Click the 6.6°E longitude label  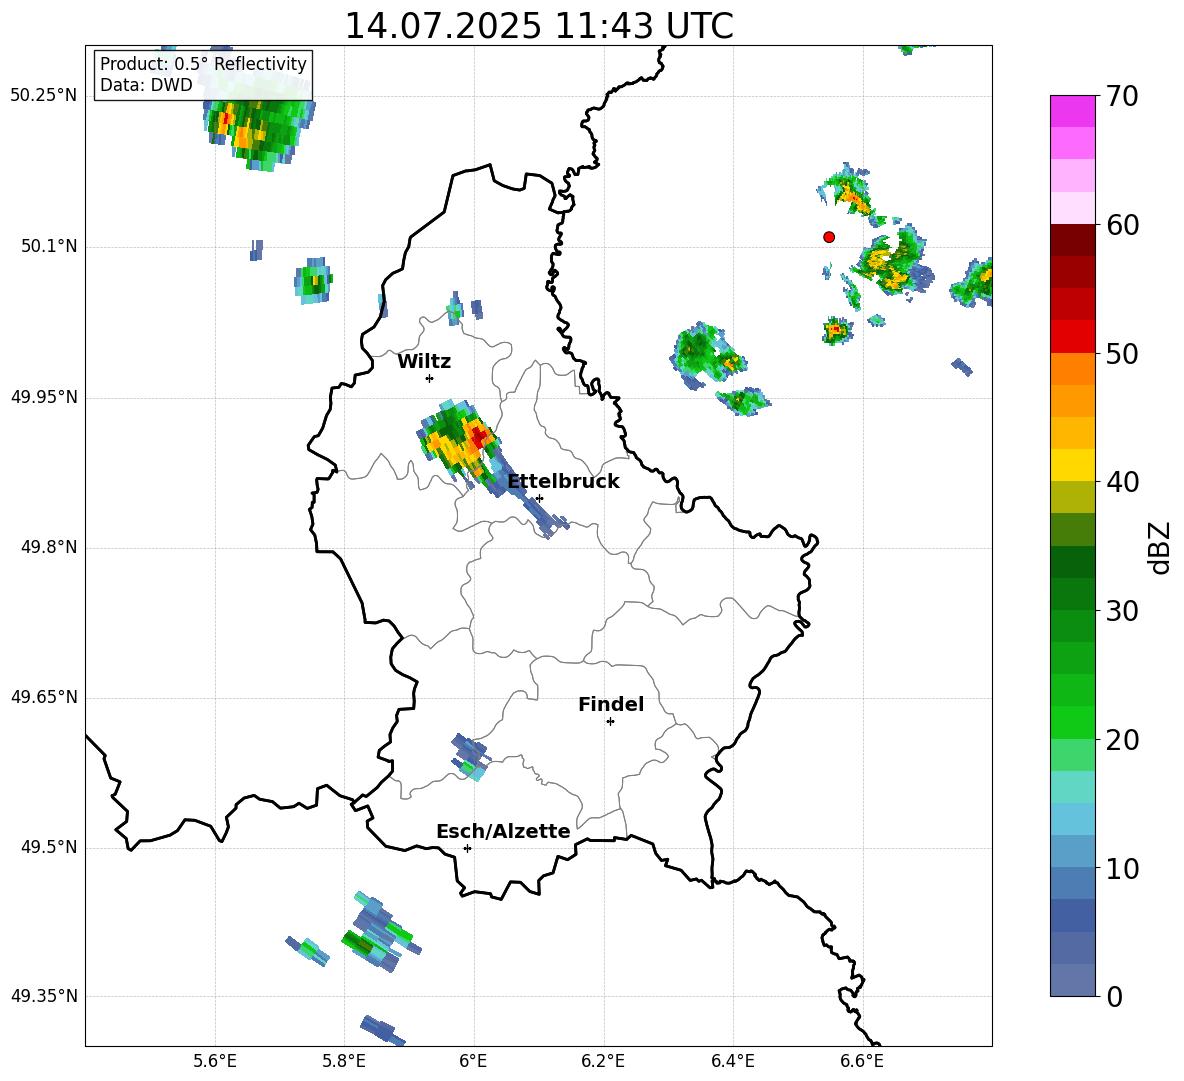(862, 1061)
